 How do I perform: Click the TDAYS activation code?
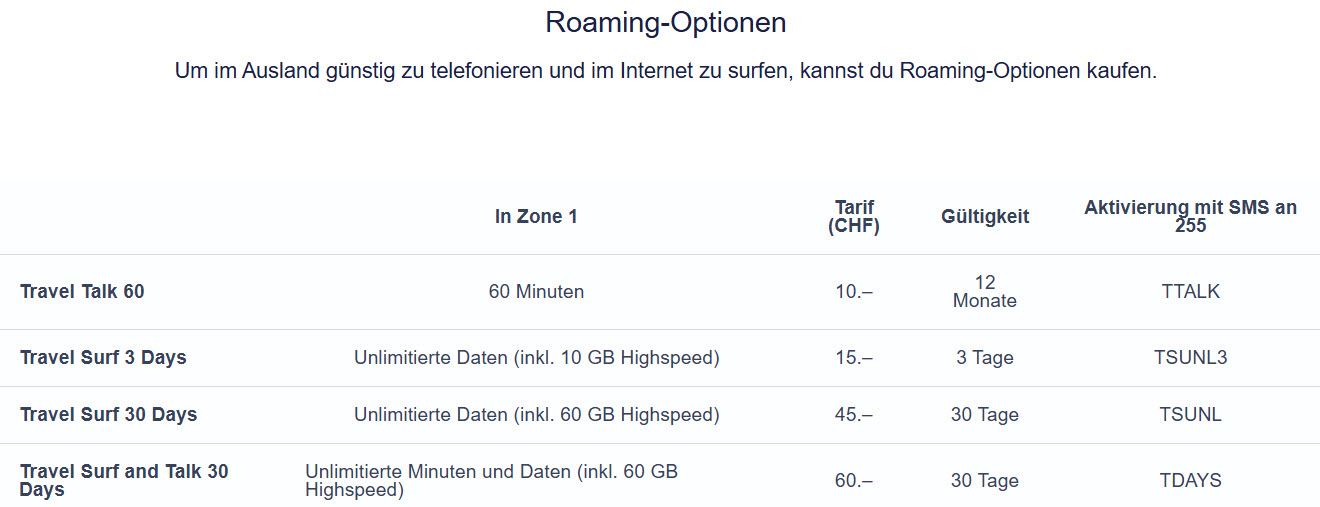click(1190, 480)
